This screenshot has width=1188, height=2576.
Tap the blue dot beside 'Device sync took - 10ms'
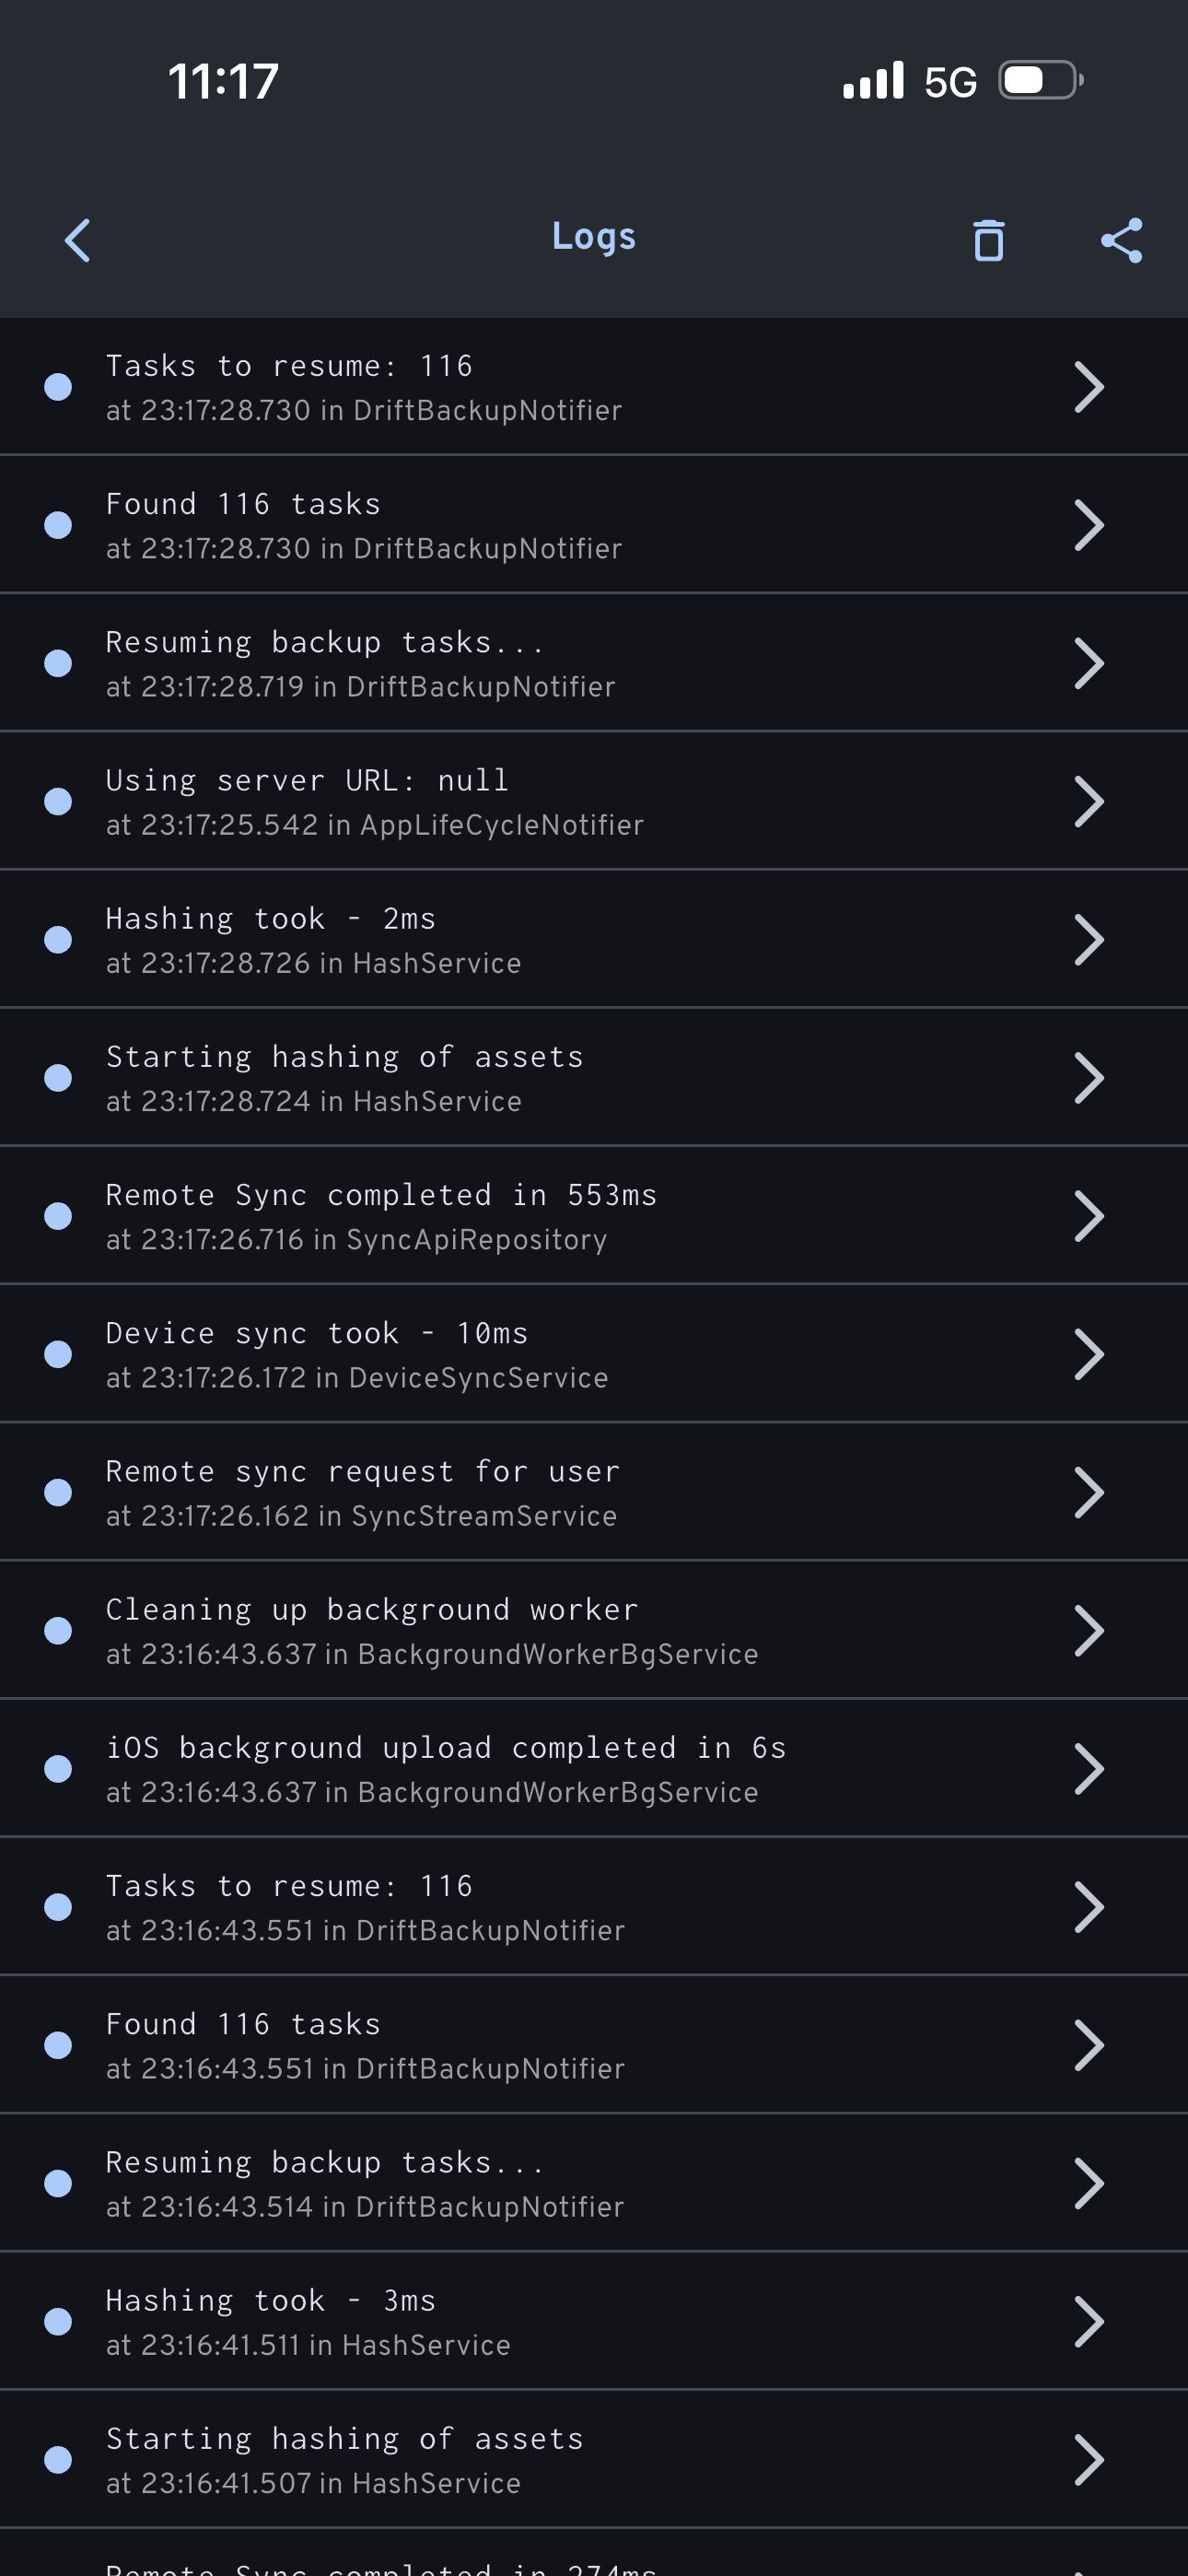[x=59, y=1354]
